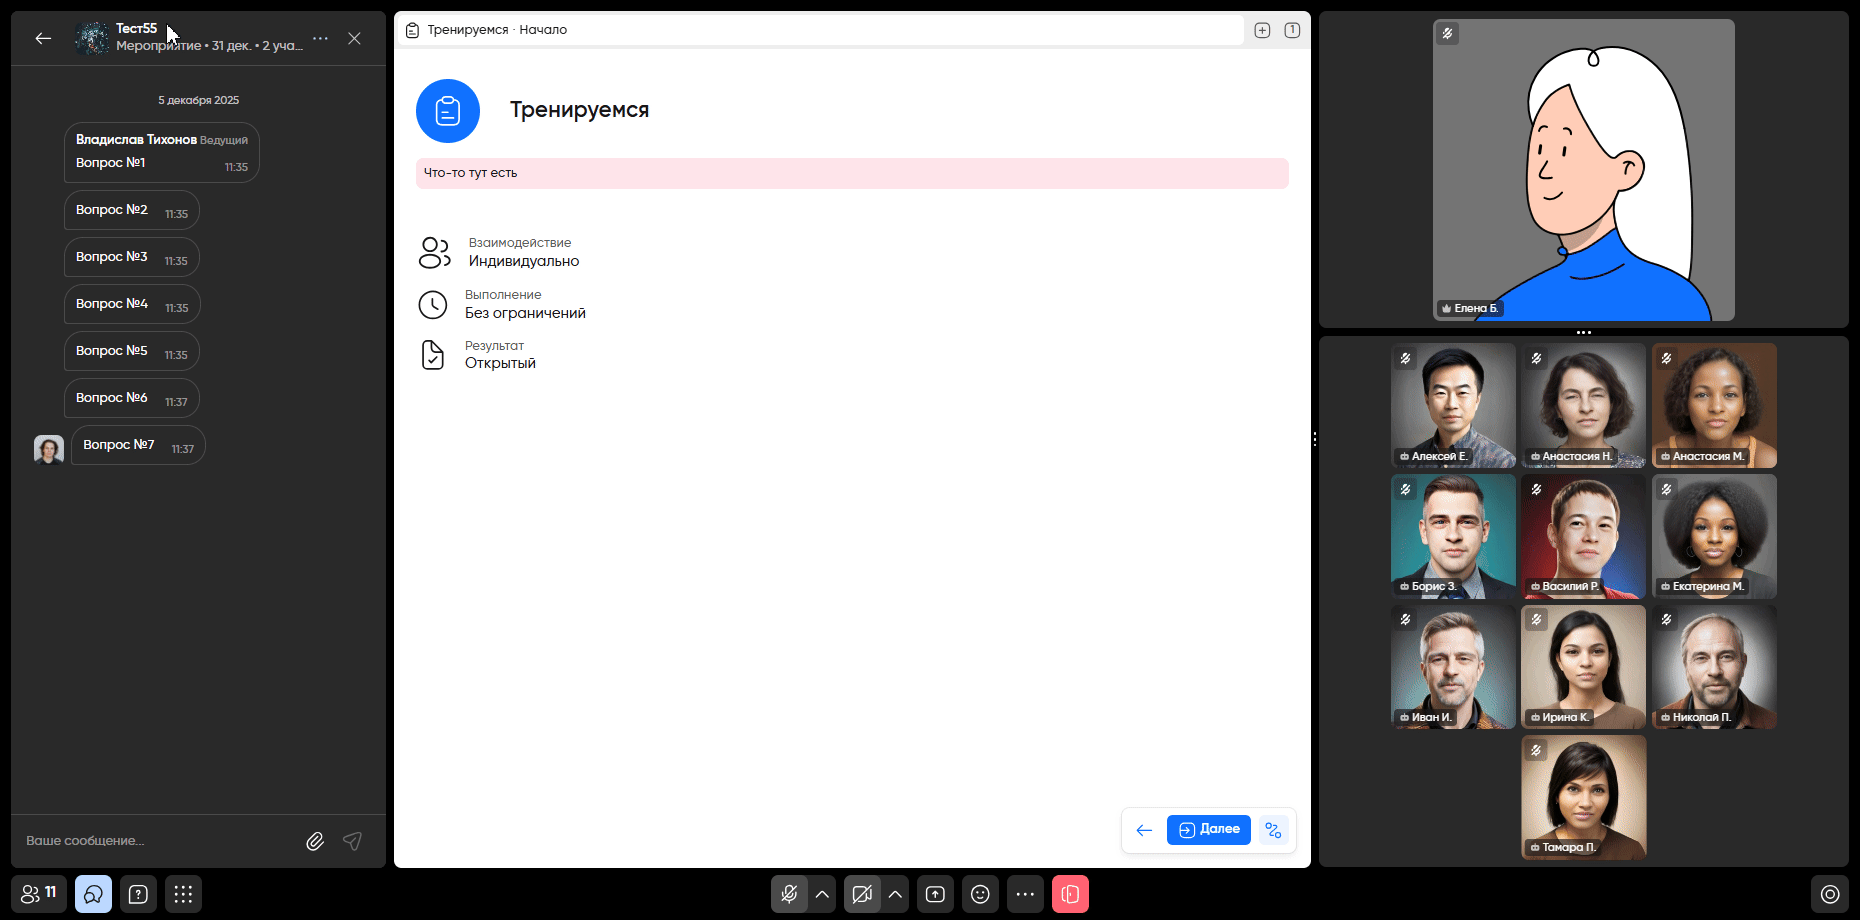This screenshot has width=1860, height=920.
Task: Leave the meeting with the red button
Action: [x=1070, y=894]
